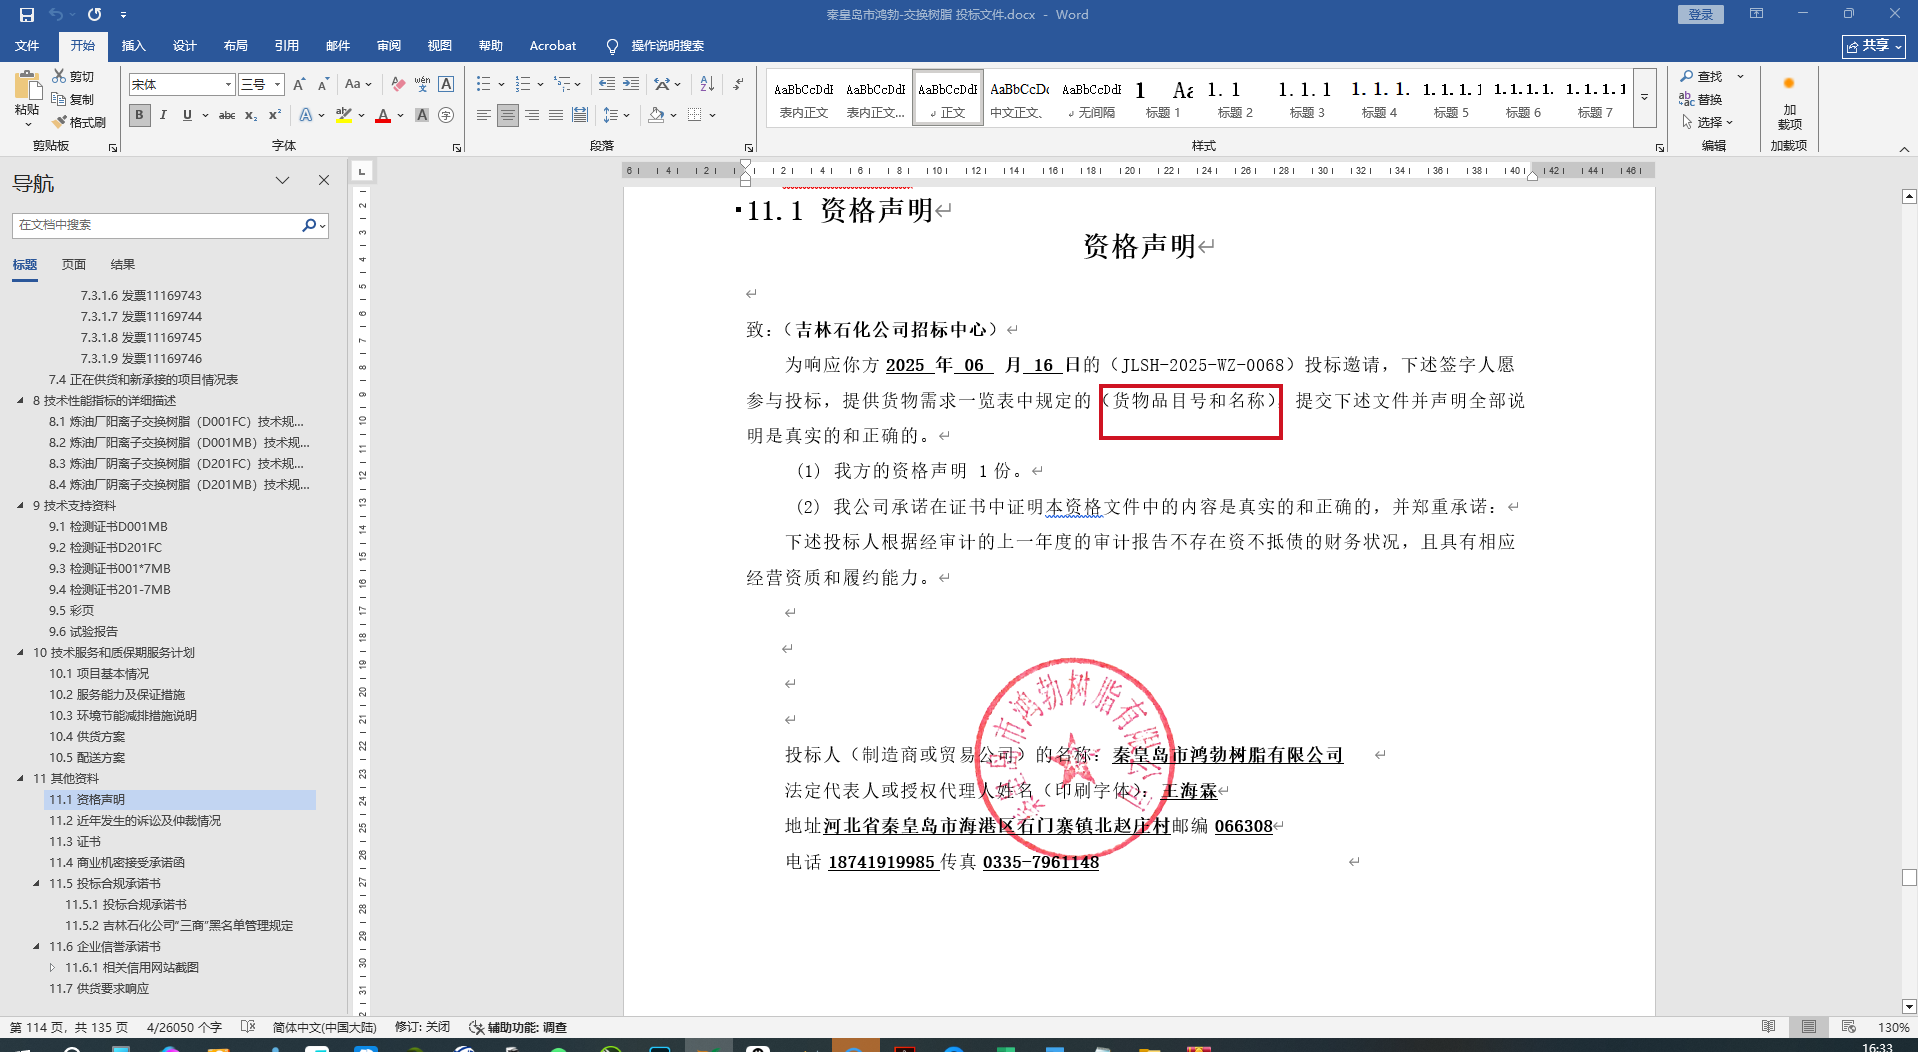This screenshot has height=1052, width=1918.
Task: Apply the yellow text highlight color
Action: click(344, 116)
